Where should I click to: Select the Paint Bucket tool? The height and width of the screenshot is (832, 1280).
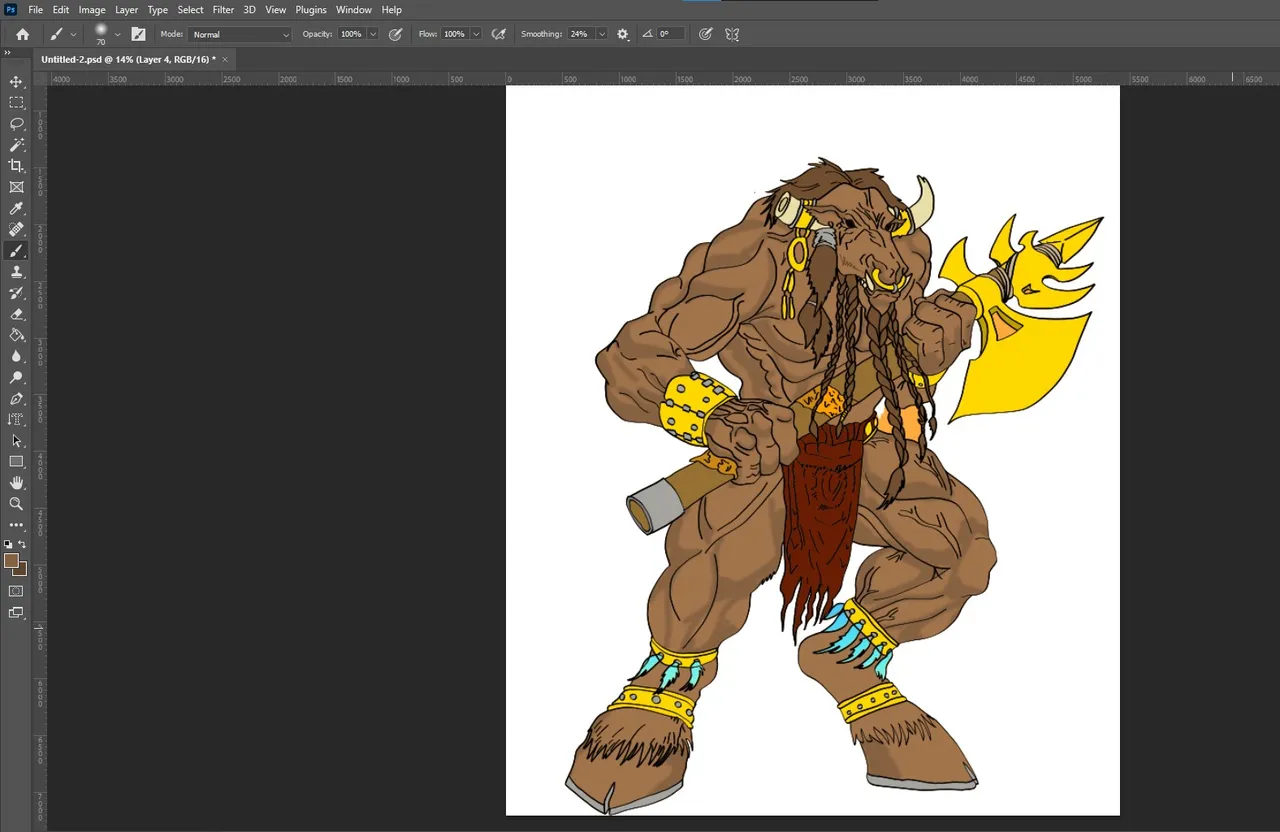(16, 335)
